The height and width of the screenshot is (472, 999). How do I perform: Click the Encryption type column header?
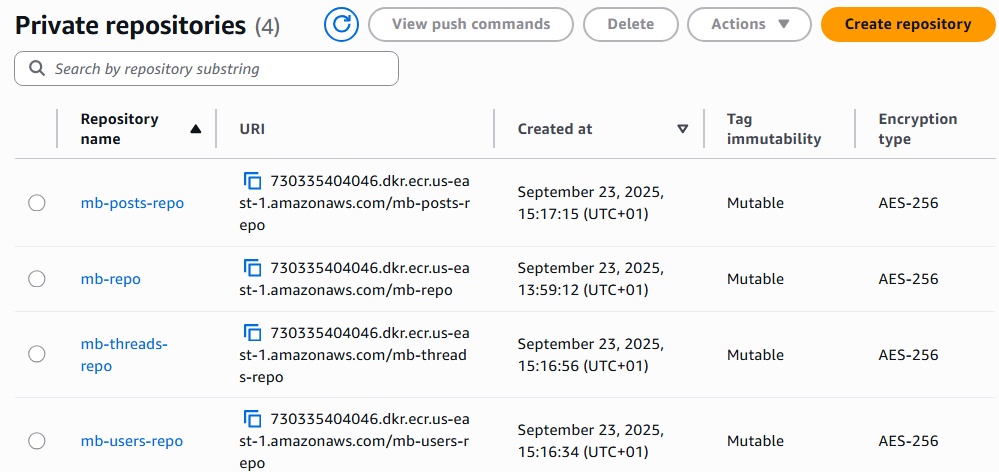(x=917, y=129)
